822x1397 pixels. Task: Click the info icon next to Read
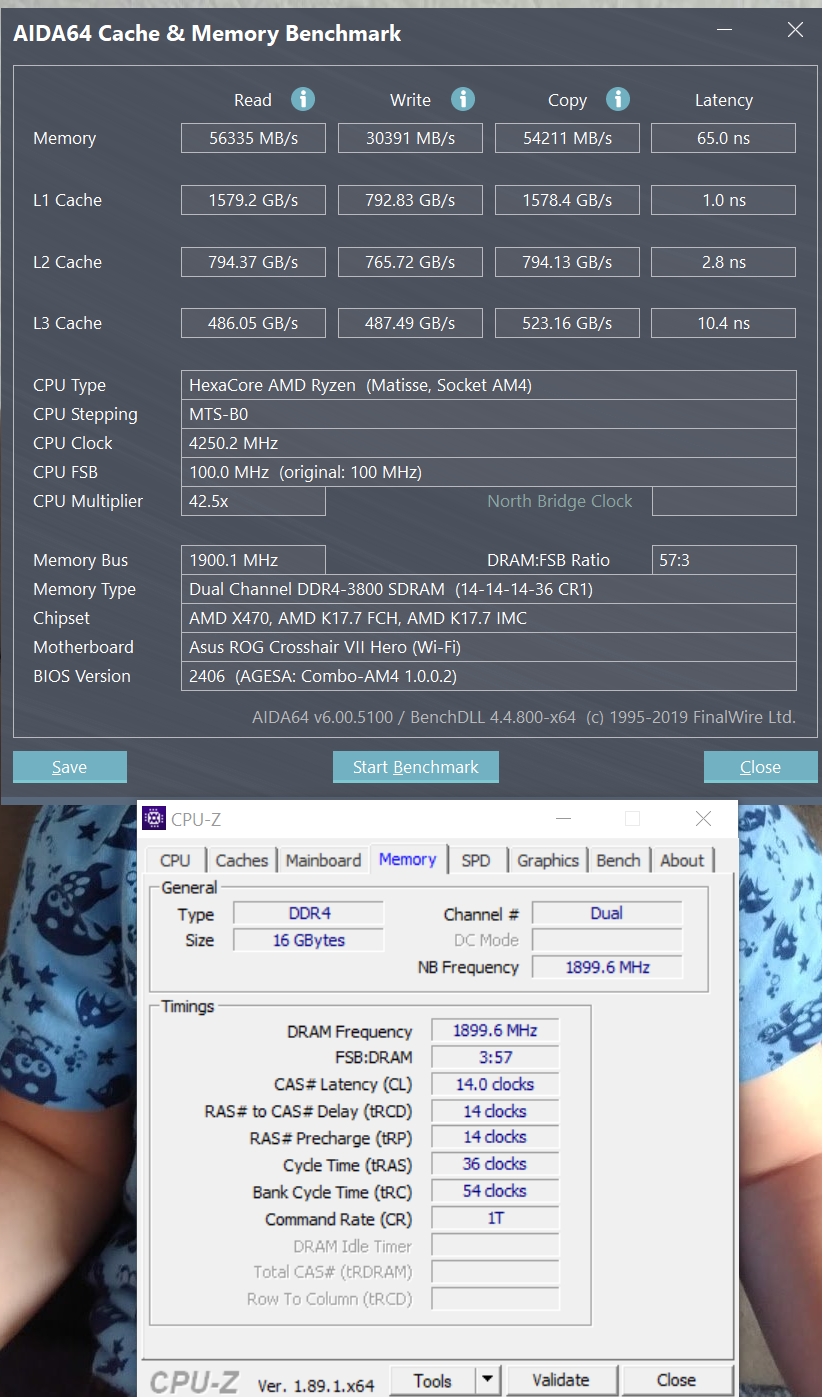coord(303,99)
